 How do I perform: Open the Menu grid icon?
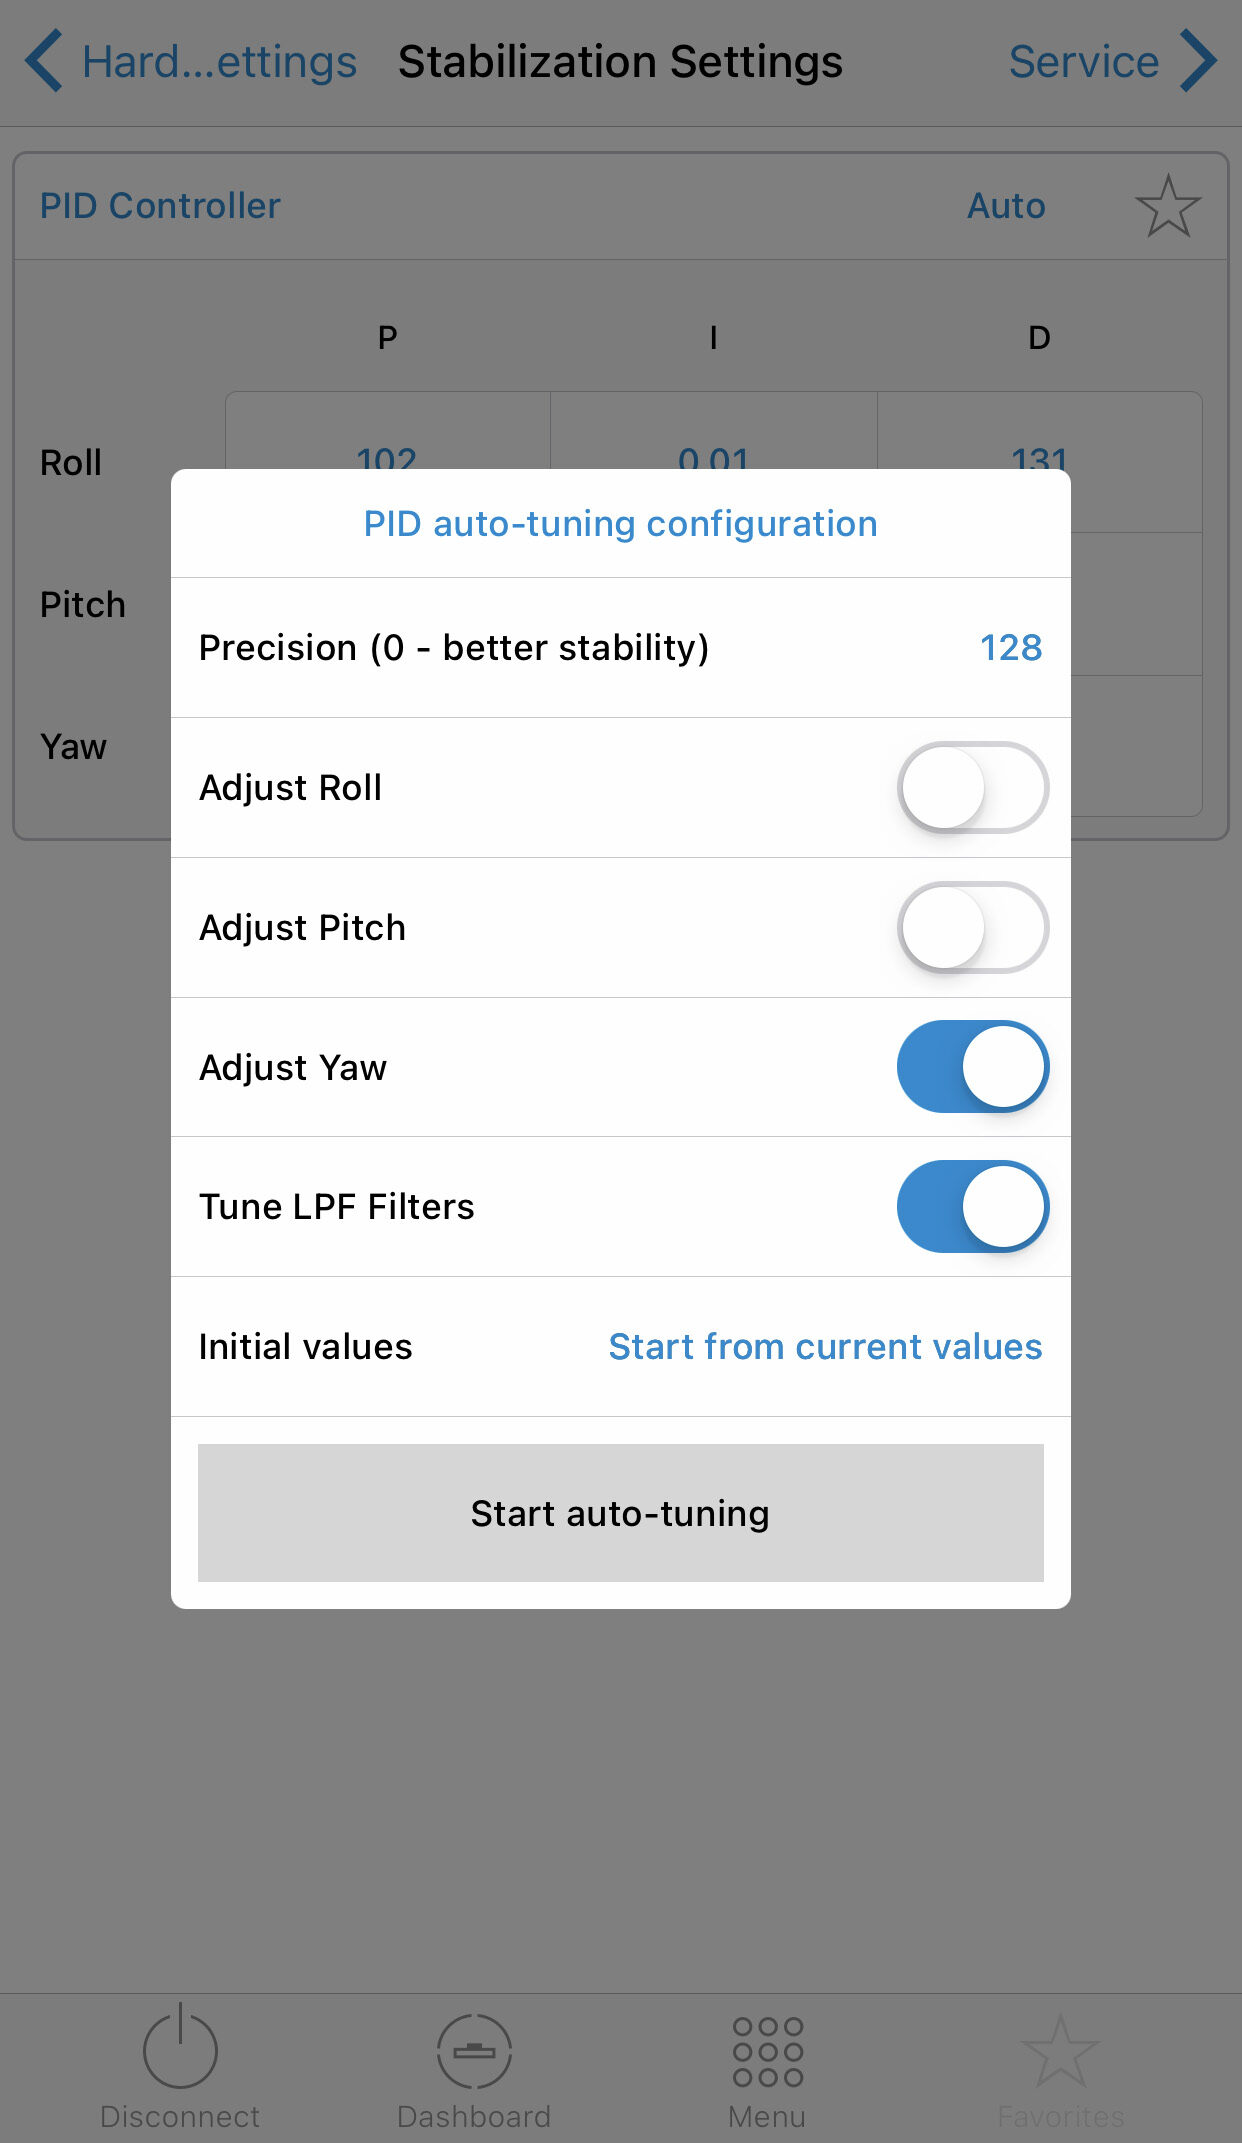click(x=768, y=2051)
